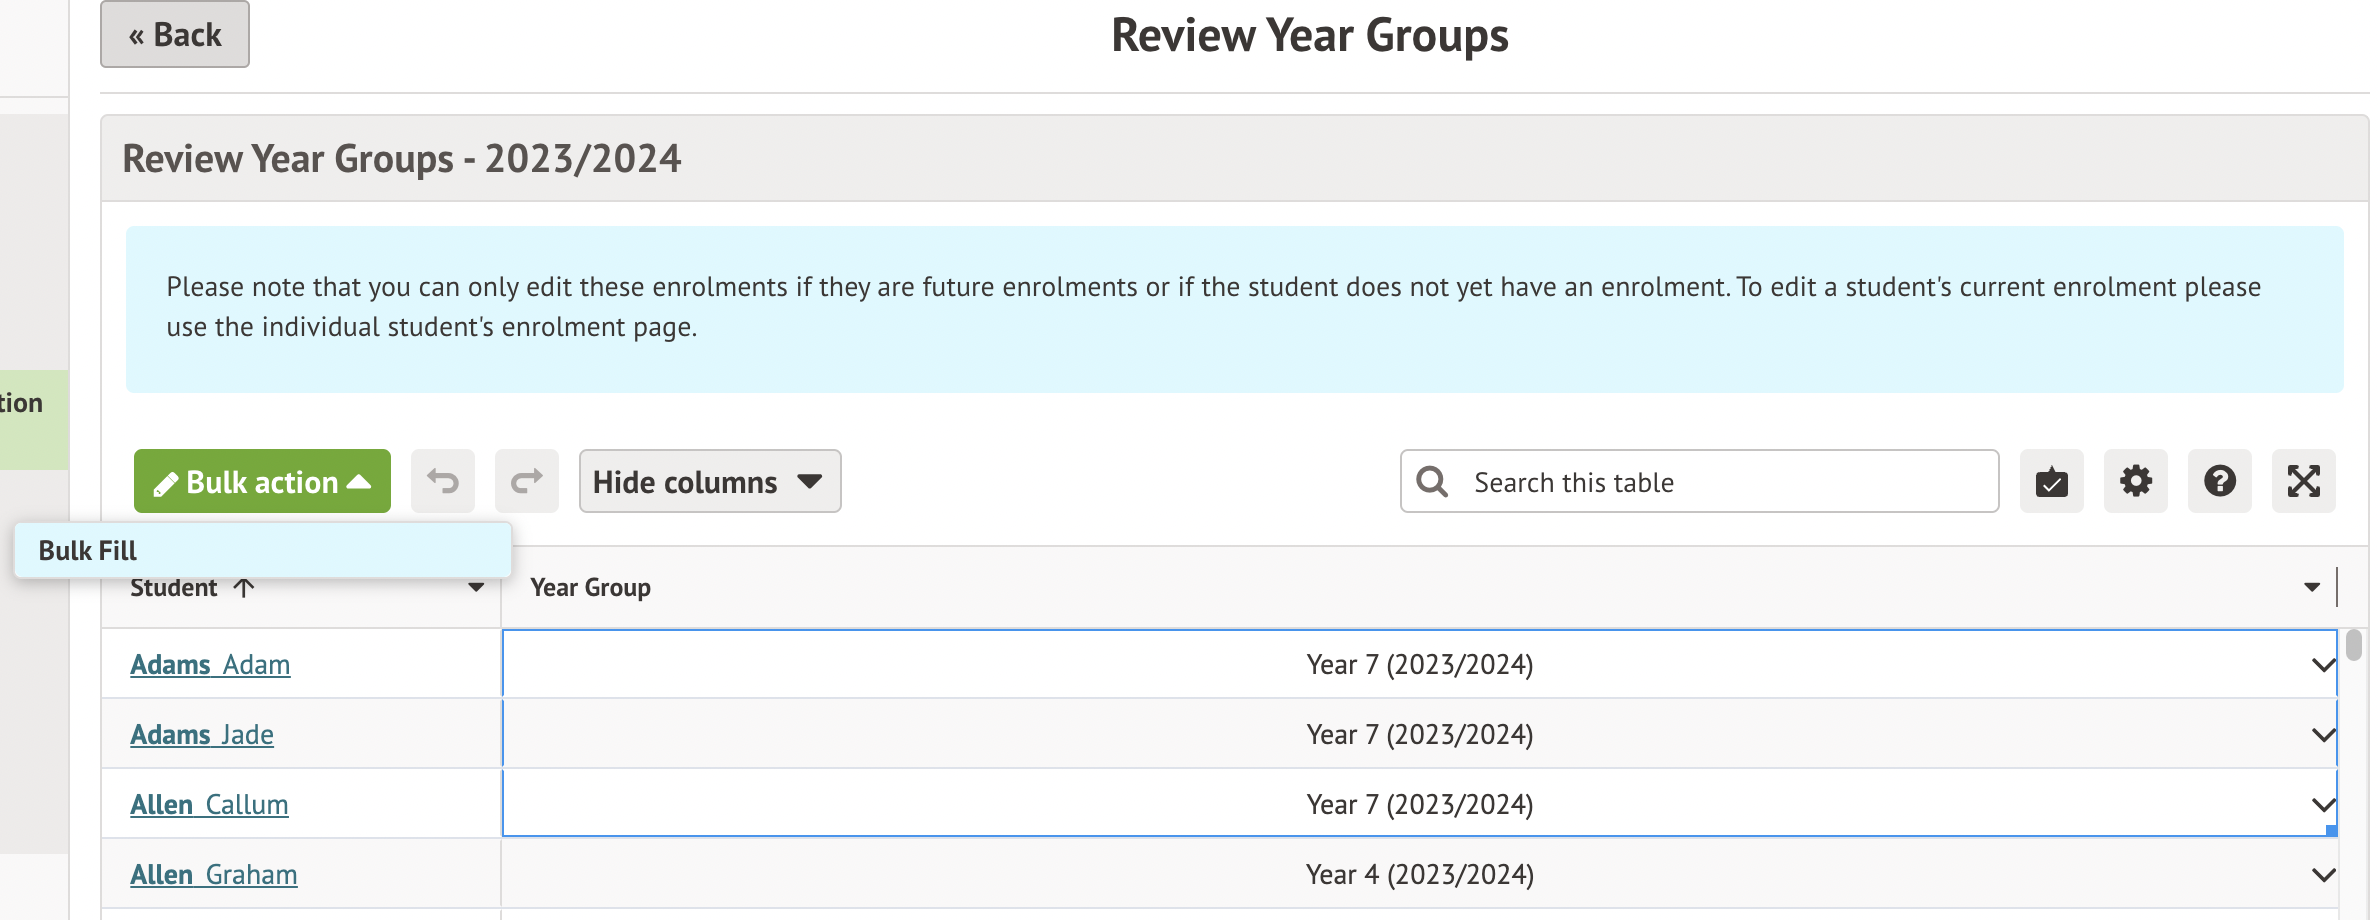Screen dimensions: 2378x920
Task: Expand table to fullscreen
Action: 2303,481
